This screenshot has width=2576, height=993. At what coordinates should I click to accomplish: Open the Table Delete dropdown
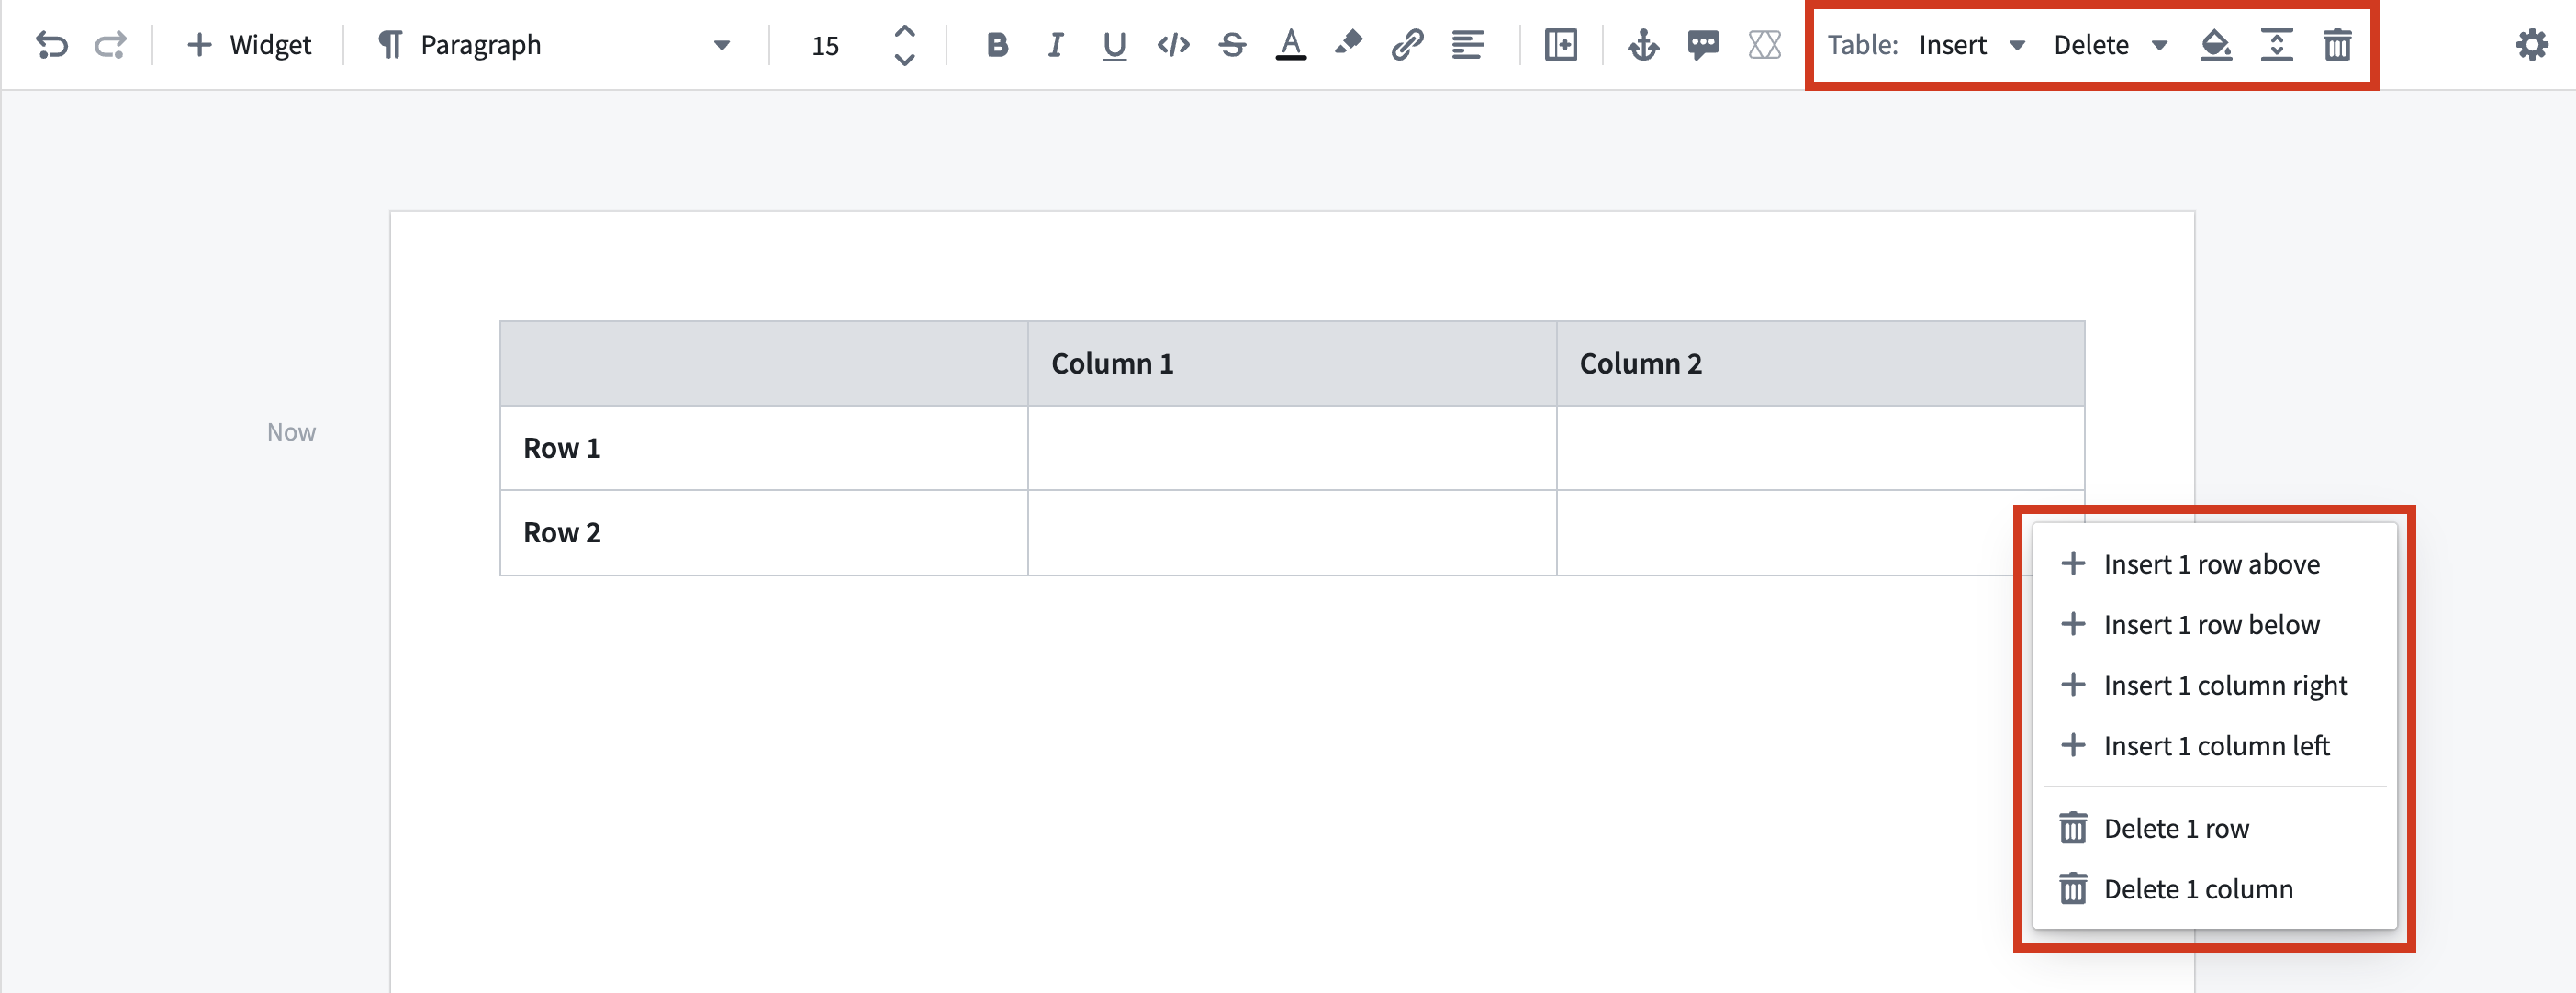tap(2111, 45)
